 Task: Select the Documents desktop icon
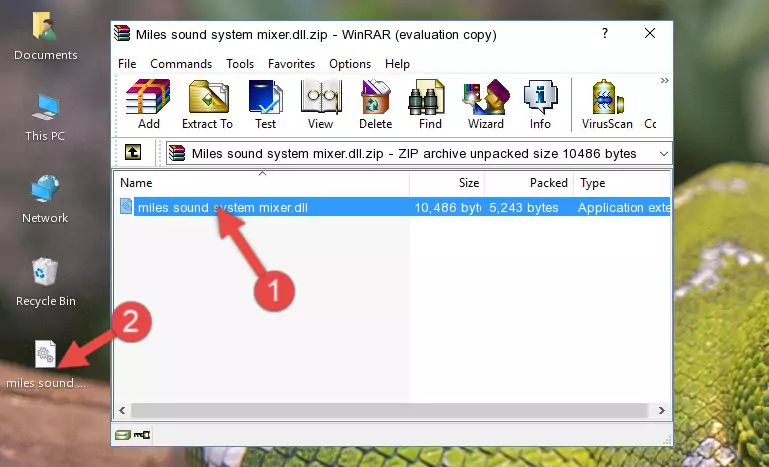[45, 37]
